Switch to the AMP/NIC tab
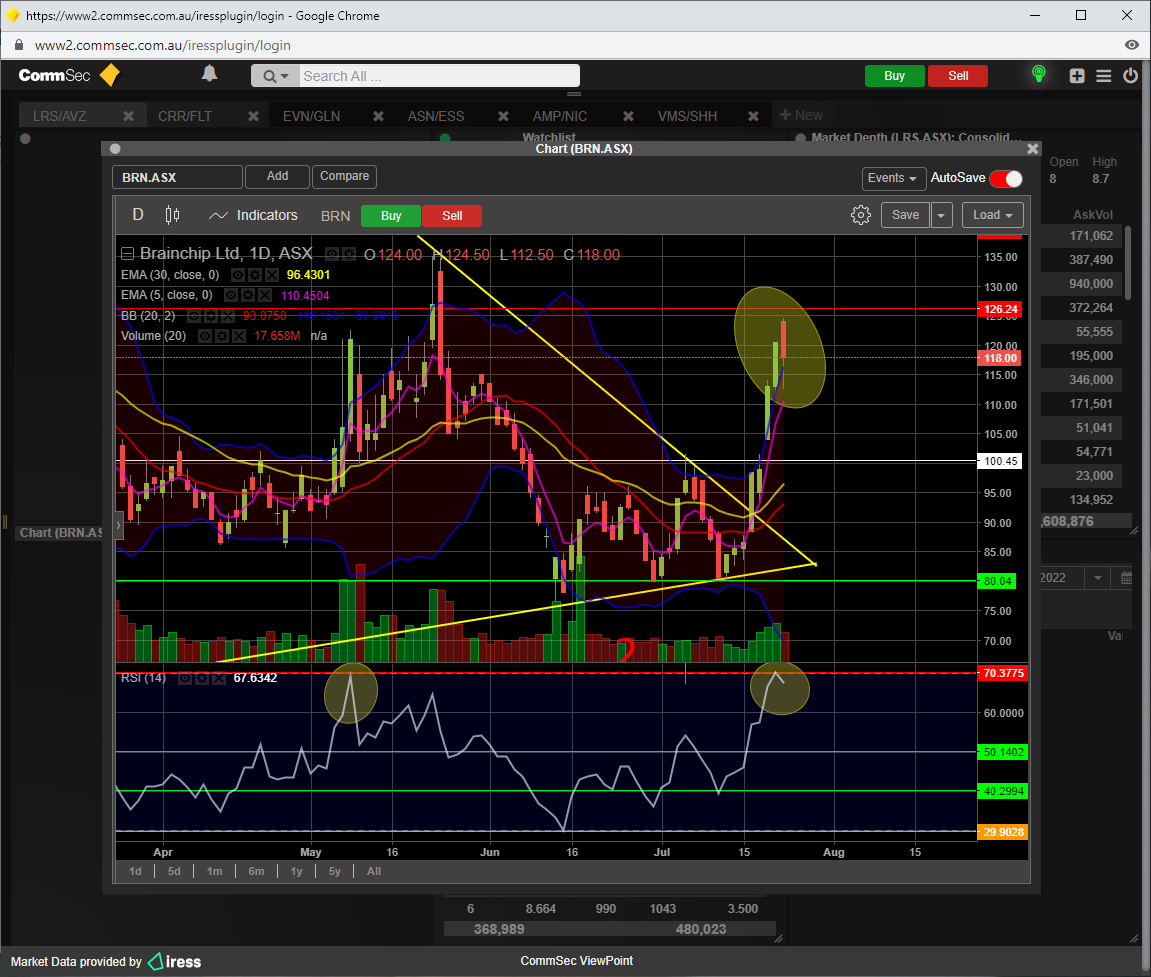Image resolution: width=1151 pixels, height=977 pixels. tap(559, 116)
